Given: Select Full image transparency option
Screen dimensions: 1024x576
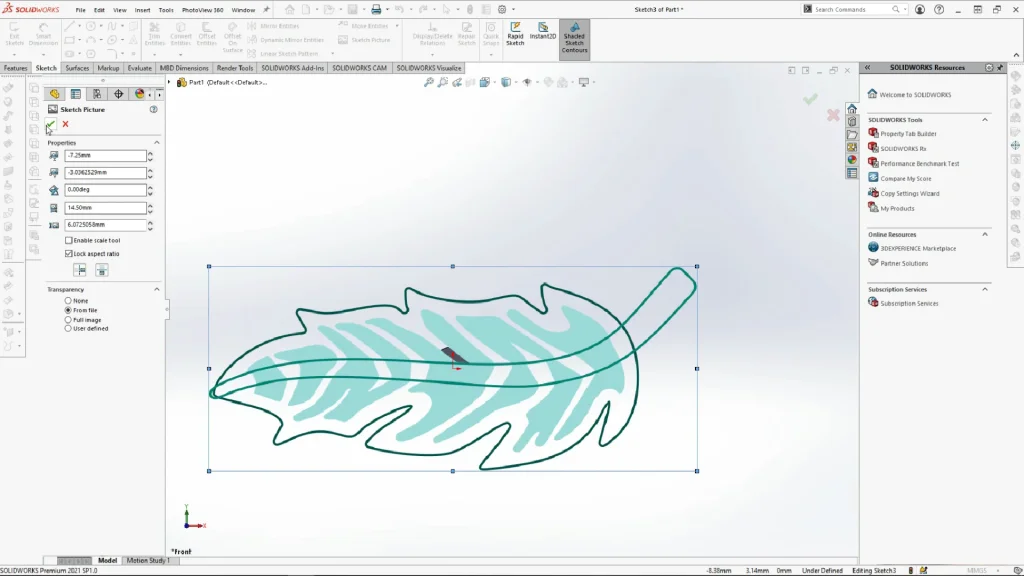Looking at the screenshot, I should (68, 319).
